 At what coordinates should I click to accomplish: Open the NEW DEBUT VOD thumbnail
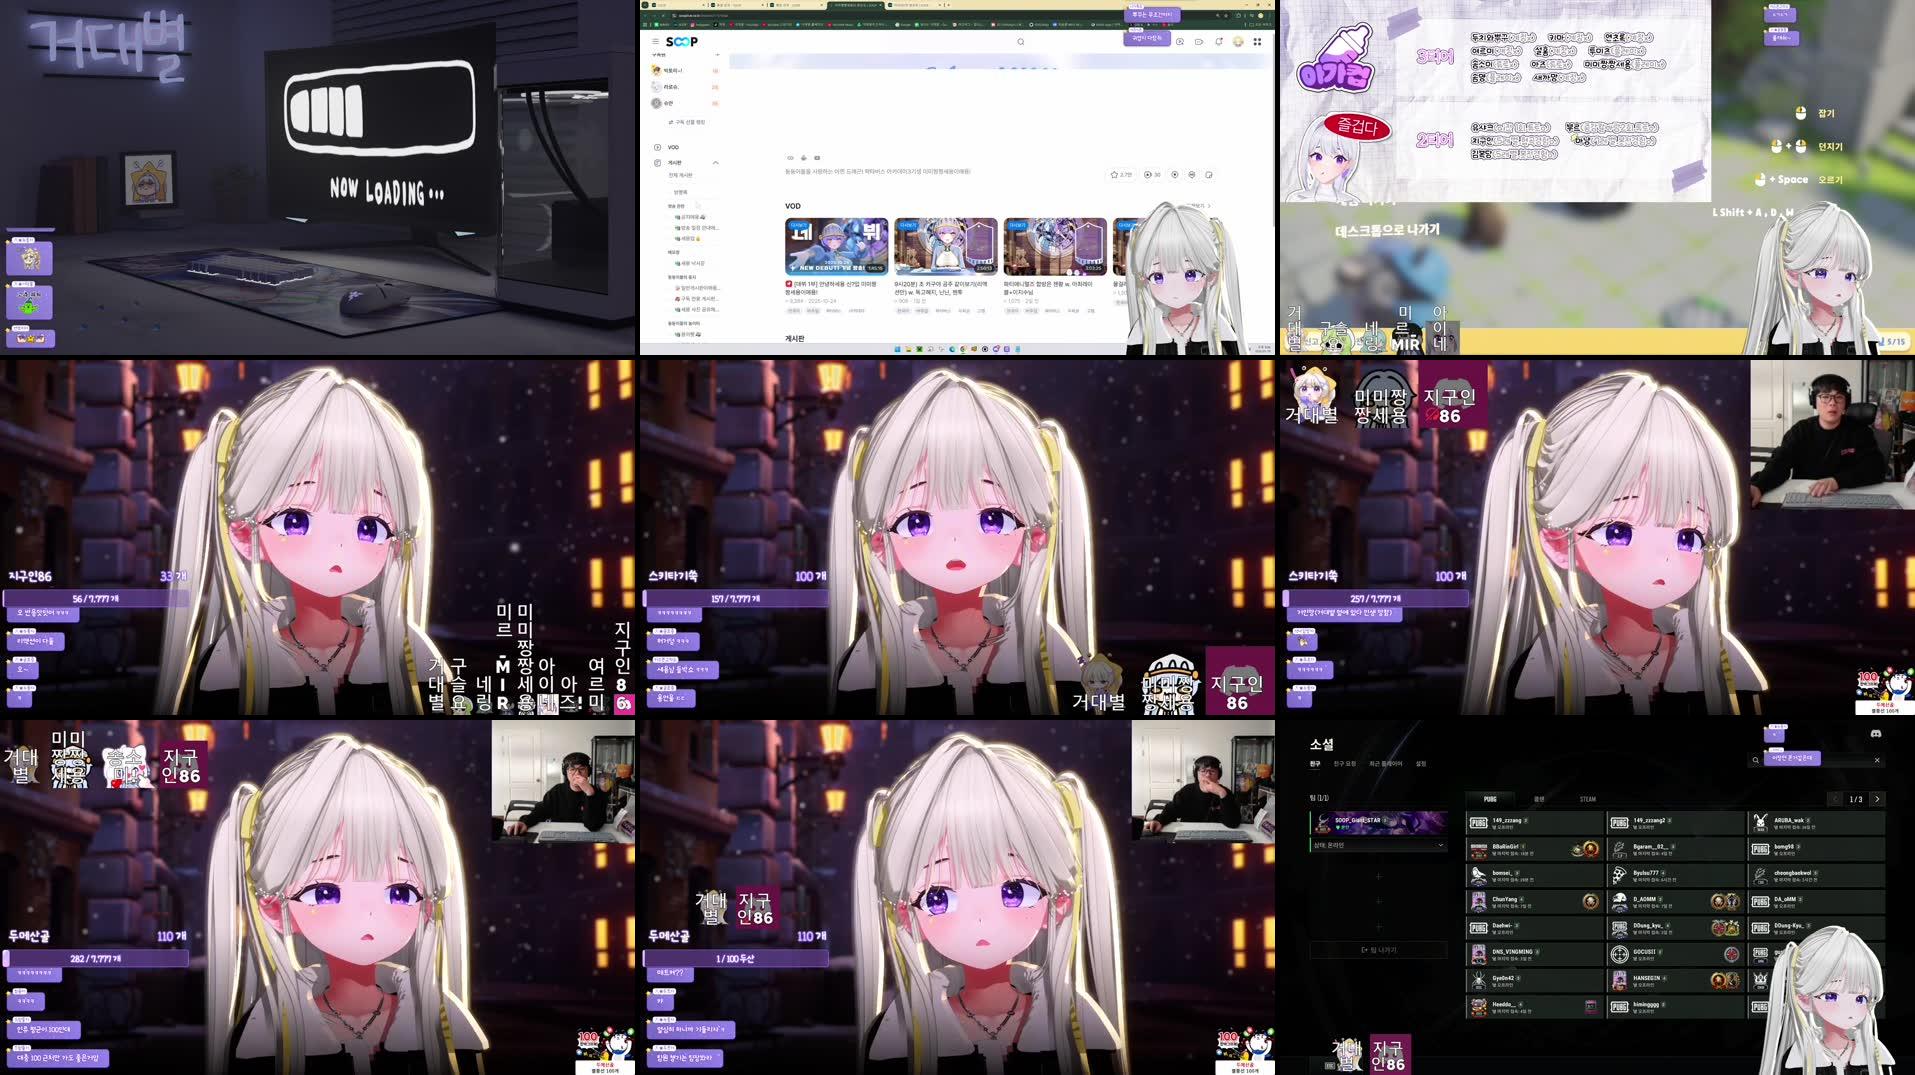pos(836,246)
